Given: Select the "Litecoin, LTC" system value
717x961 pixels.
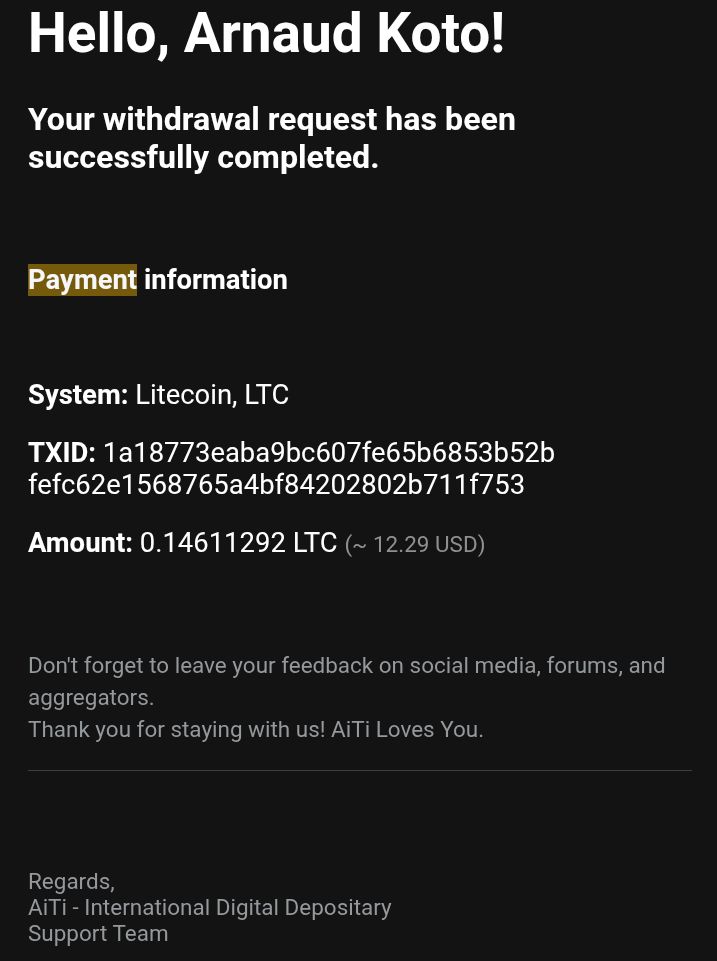Looking at the screenshot, I should [x=212, y=395].
